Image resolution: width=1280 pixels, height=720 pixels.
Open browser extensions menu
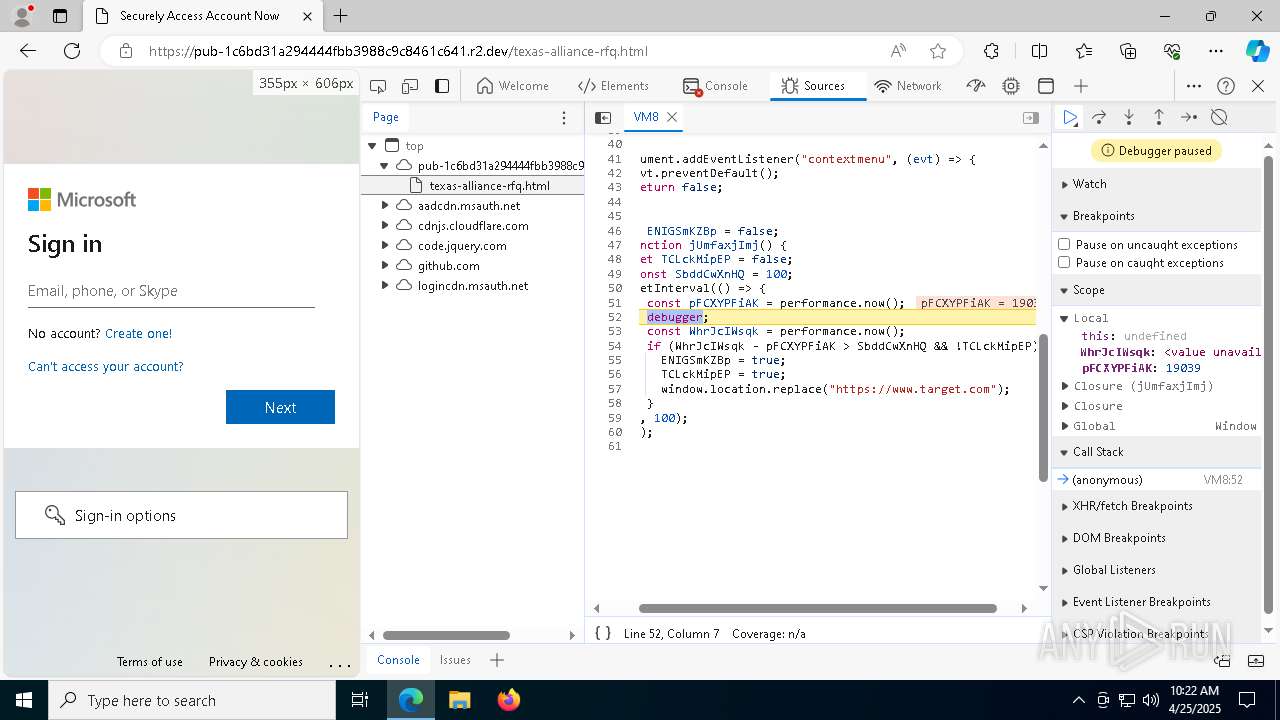click(991, 51)
